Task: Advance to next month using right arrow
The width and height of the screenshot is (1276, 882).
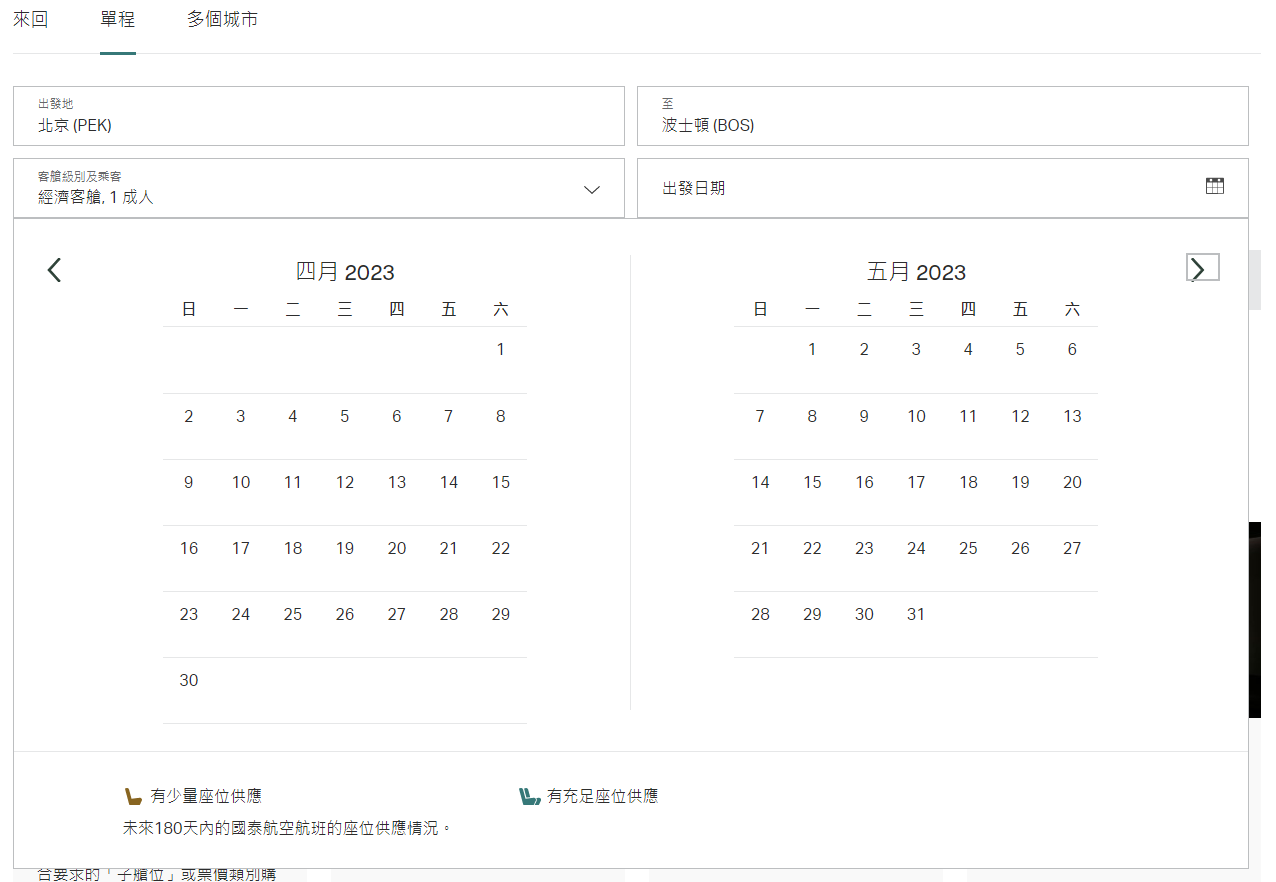Action: (1201, 268)
